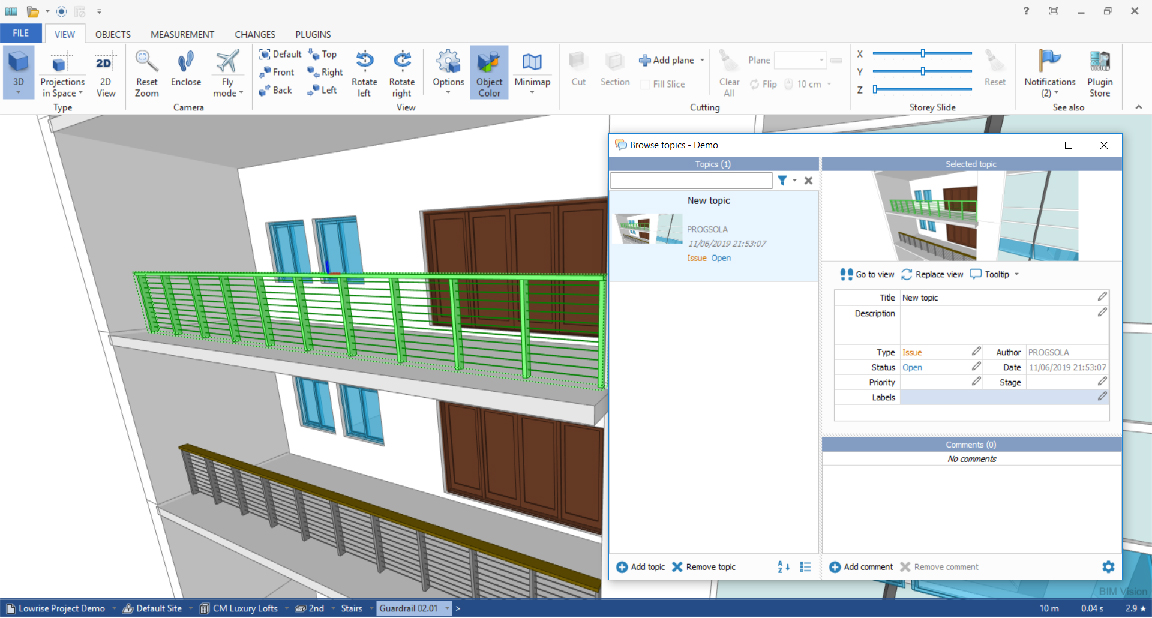Image resolution: width=1152 pixels, height=618 pixels.
Task: Click the Reset Zoom camera tool
Action: [146, 72]
